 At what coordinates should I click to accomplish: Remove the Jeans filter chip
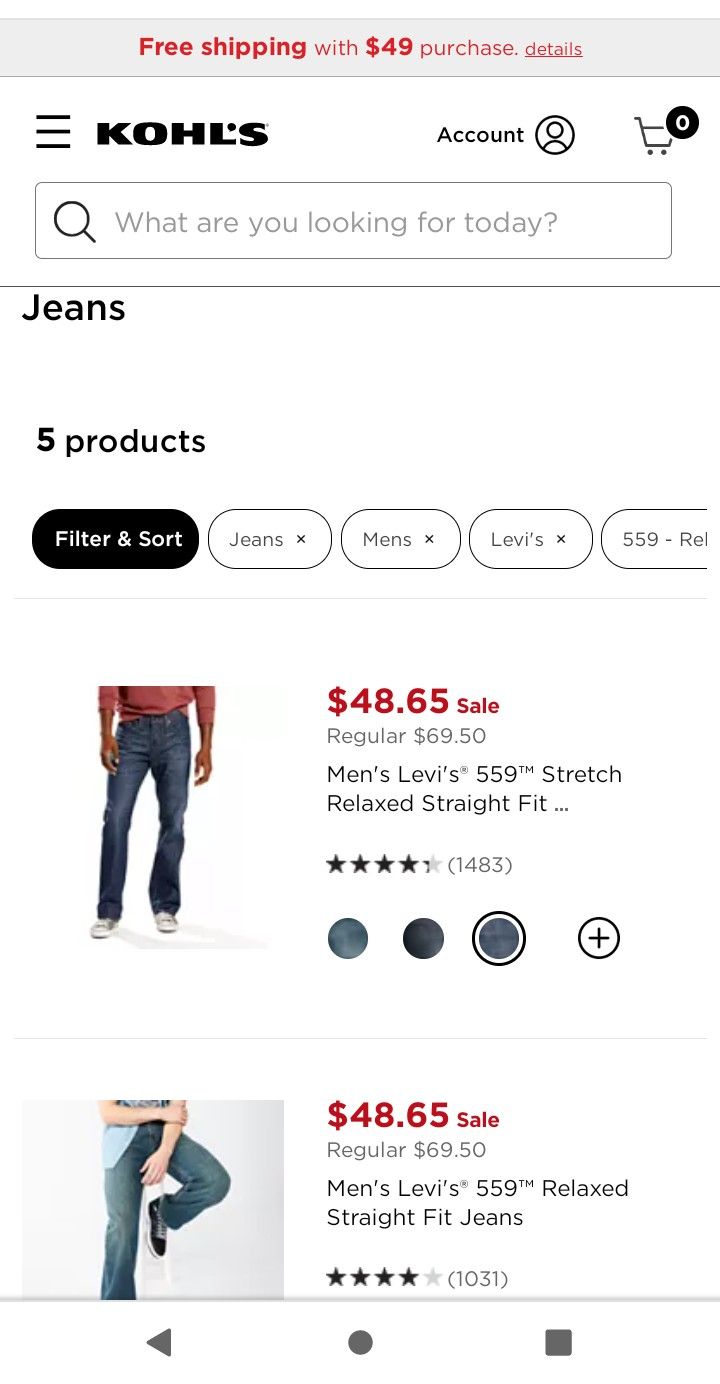pos(301,539)
